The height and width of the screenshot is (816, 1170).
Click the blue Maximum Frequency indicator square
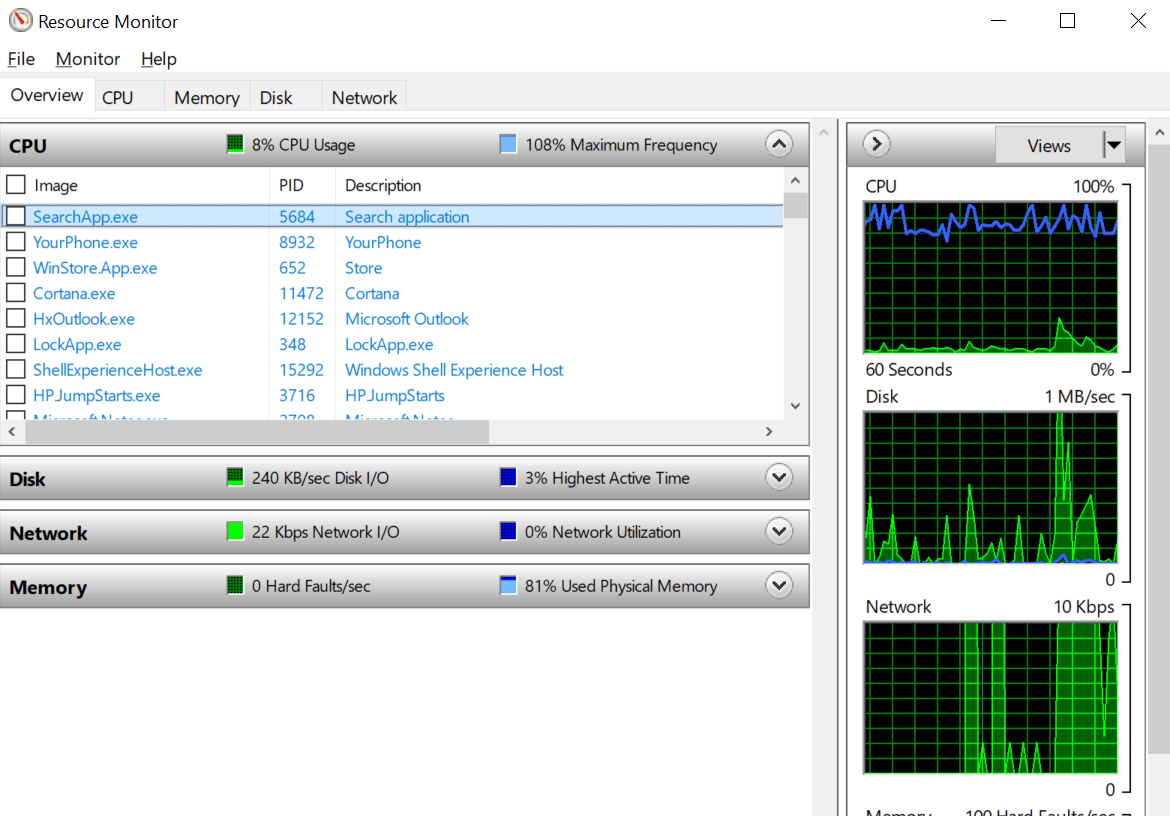click(x=508, y=144)
